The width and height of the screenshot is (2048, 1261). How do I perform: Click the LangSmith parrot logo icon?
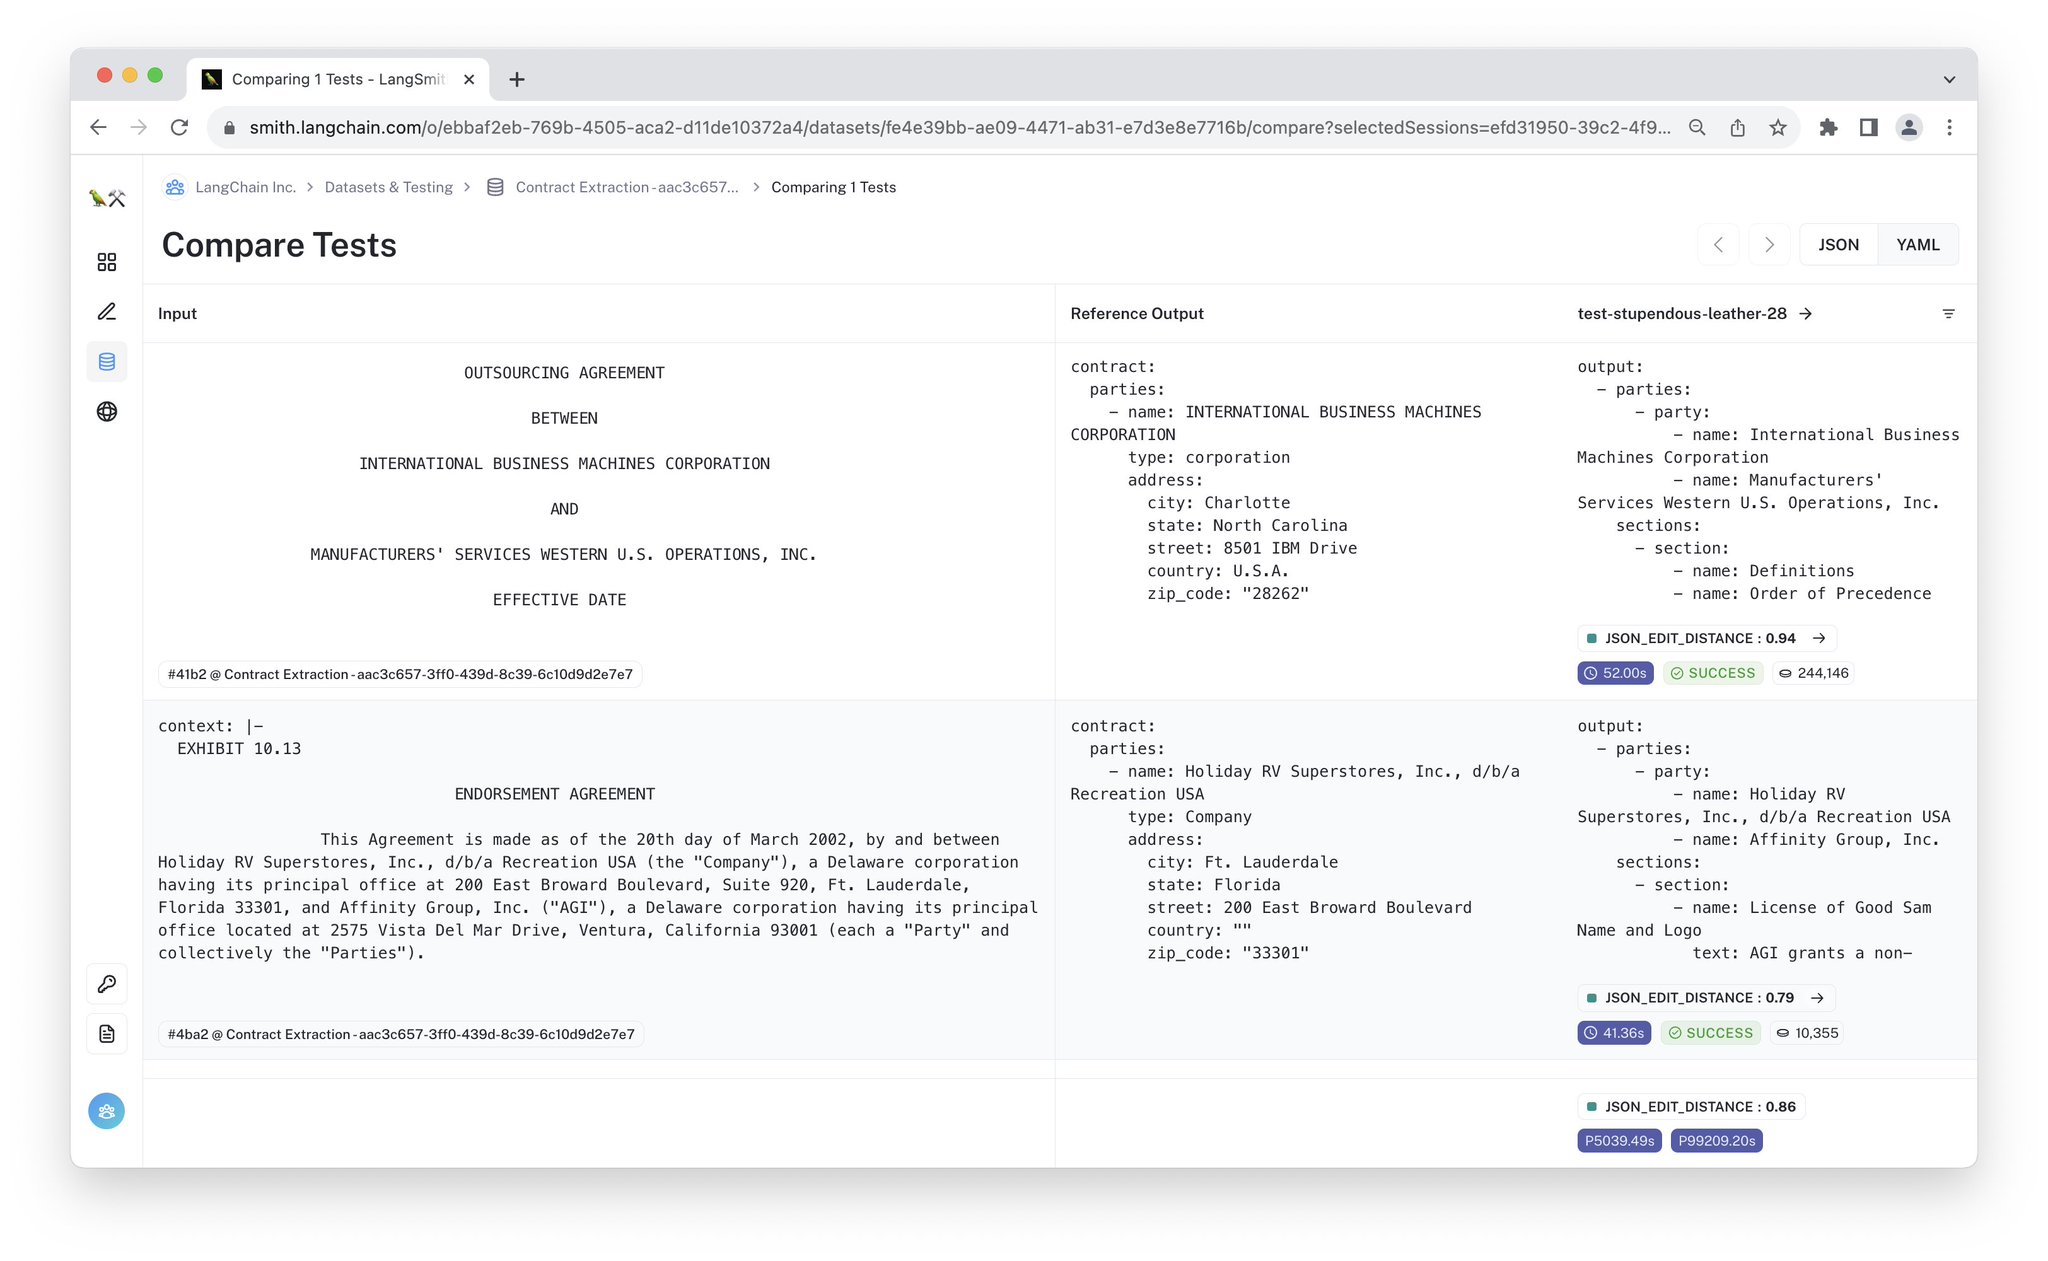(x=107, y=198)
